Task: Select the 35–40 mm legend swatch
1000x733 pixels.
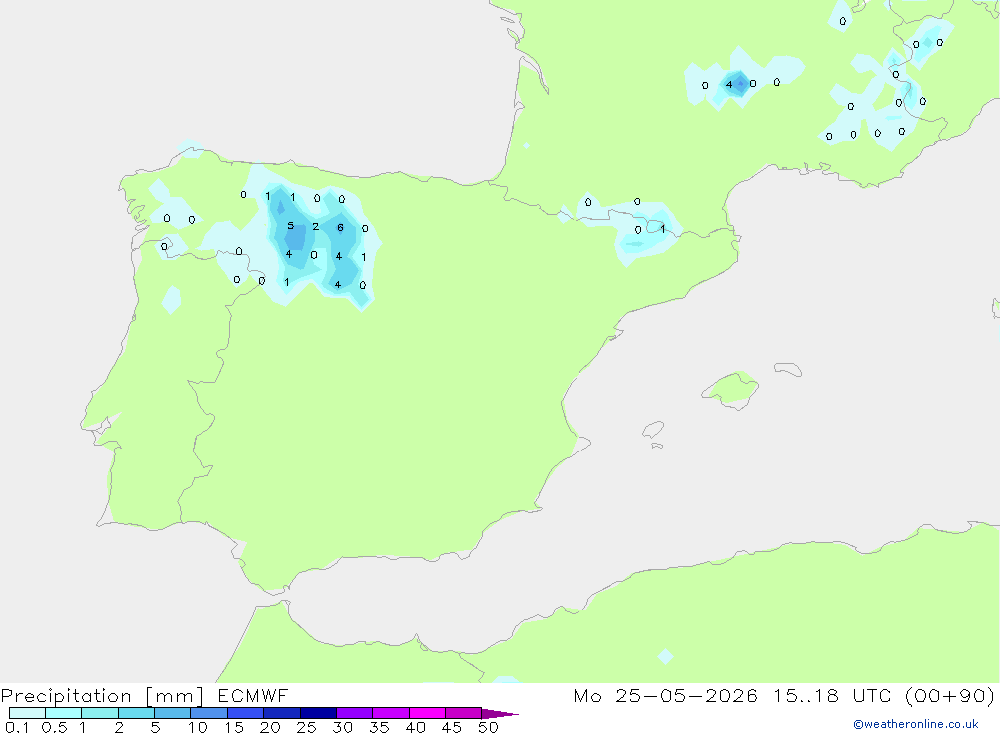Action: 390,713
